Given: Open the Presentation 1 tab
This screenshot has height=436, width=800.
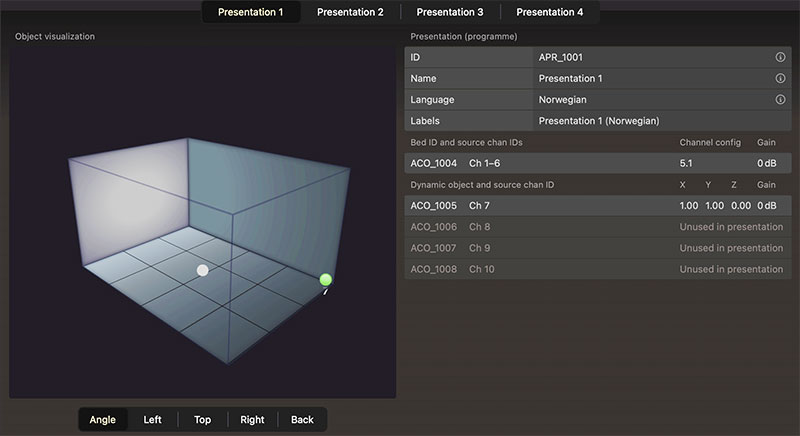Looking at the screenshot, I should click(x=250, y=12).
